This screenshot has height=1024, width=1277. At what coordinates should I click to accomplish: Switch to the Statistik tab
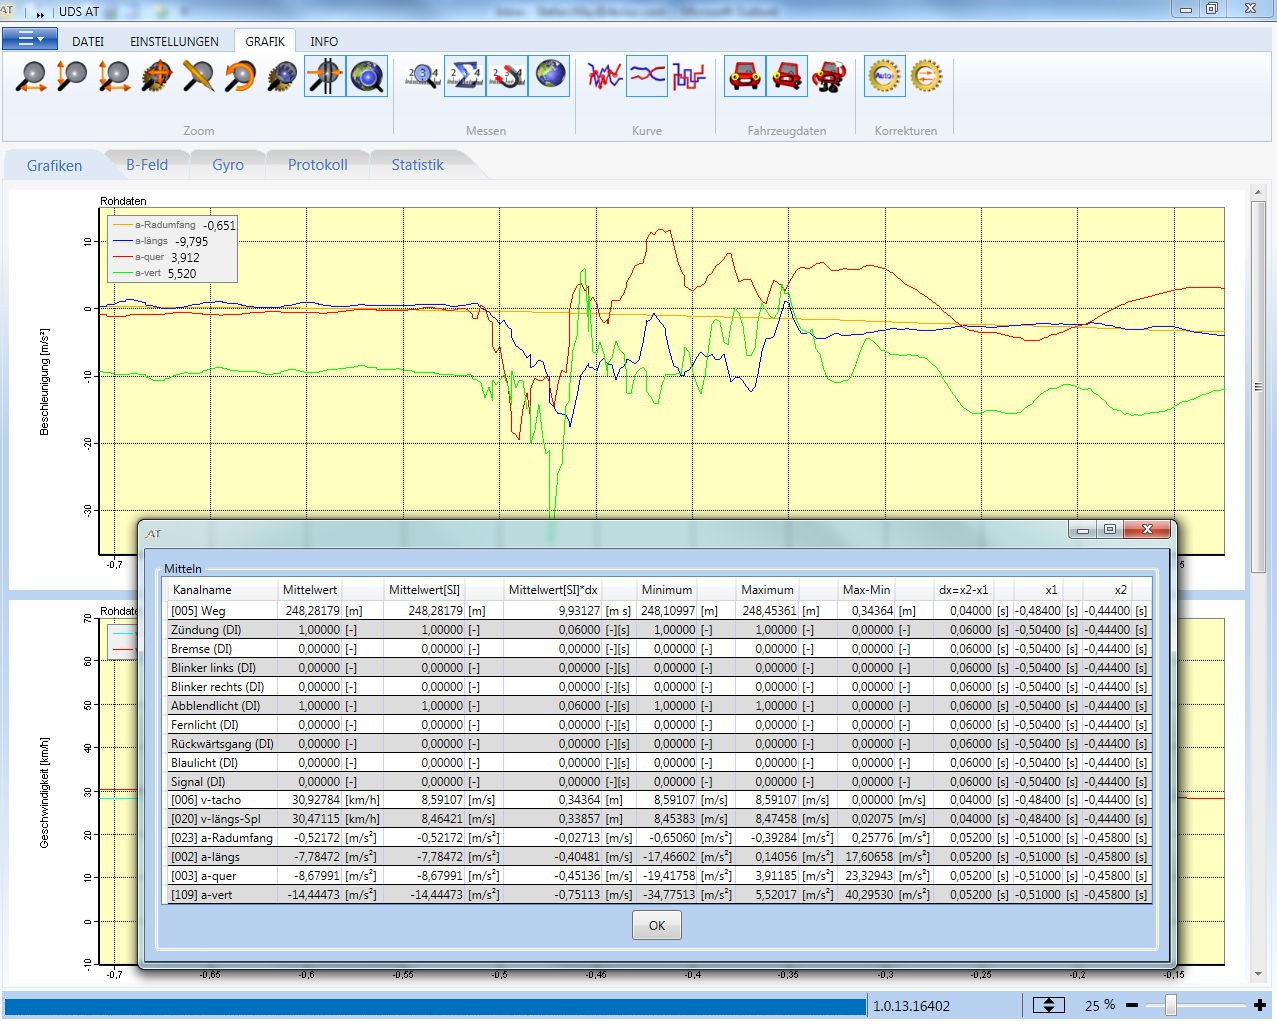pos(417,165)
